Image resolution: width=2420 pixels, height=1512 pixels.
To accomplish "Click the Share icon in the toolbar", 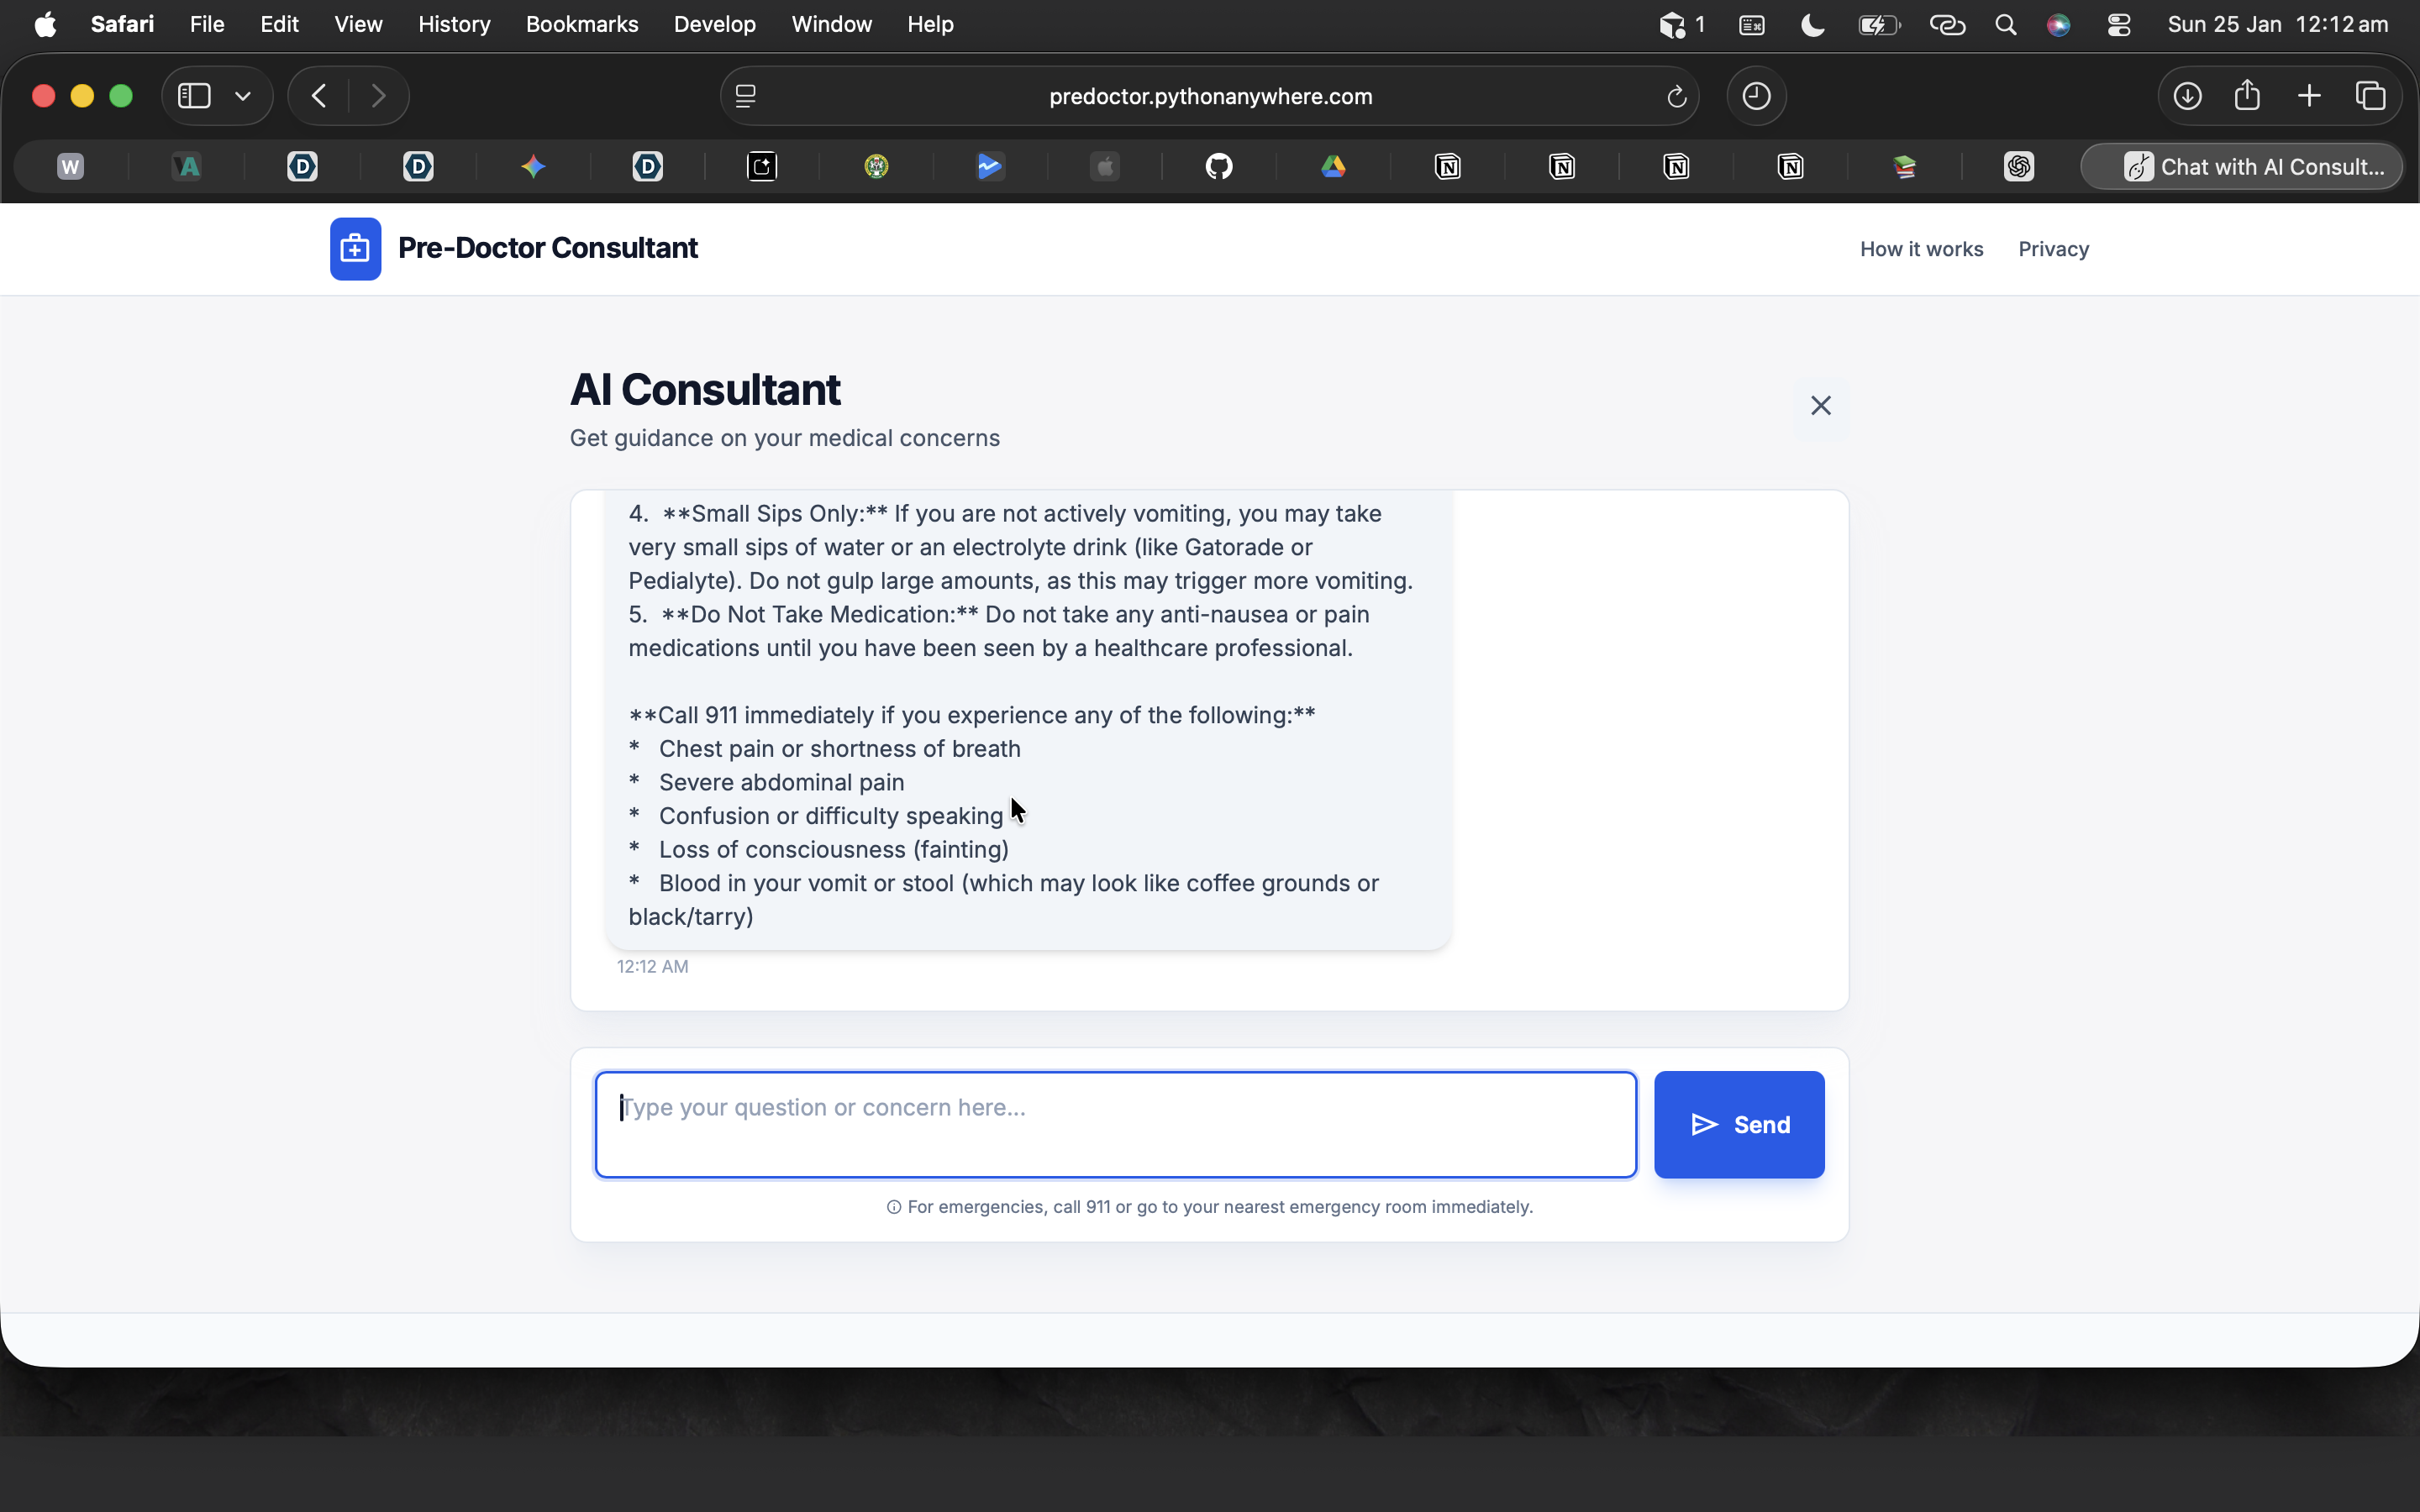I will click(x=2247, y=96).
